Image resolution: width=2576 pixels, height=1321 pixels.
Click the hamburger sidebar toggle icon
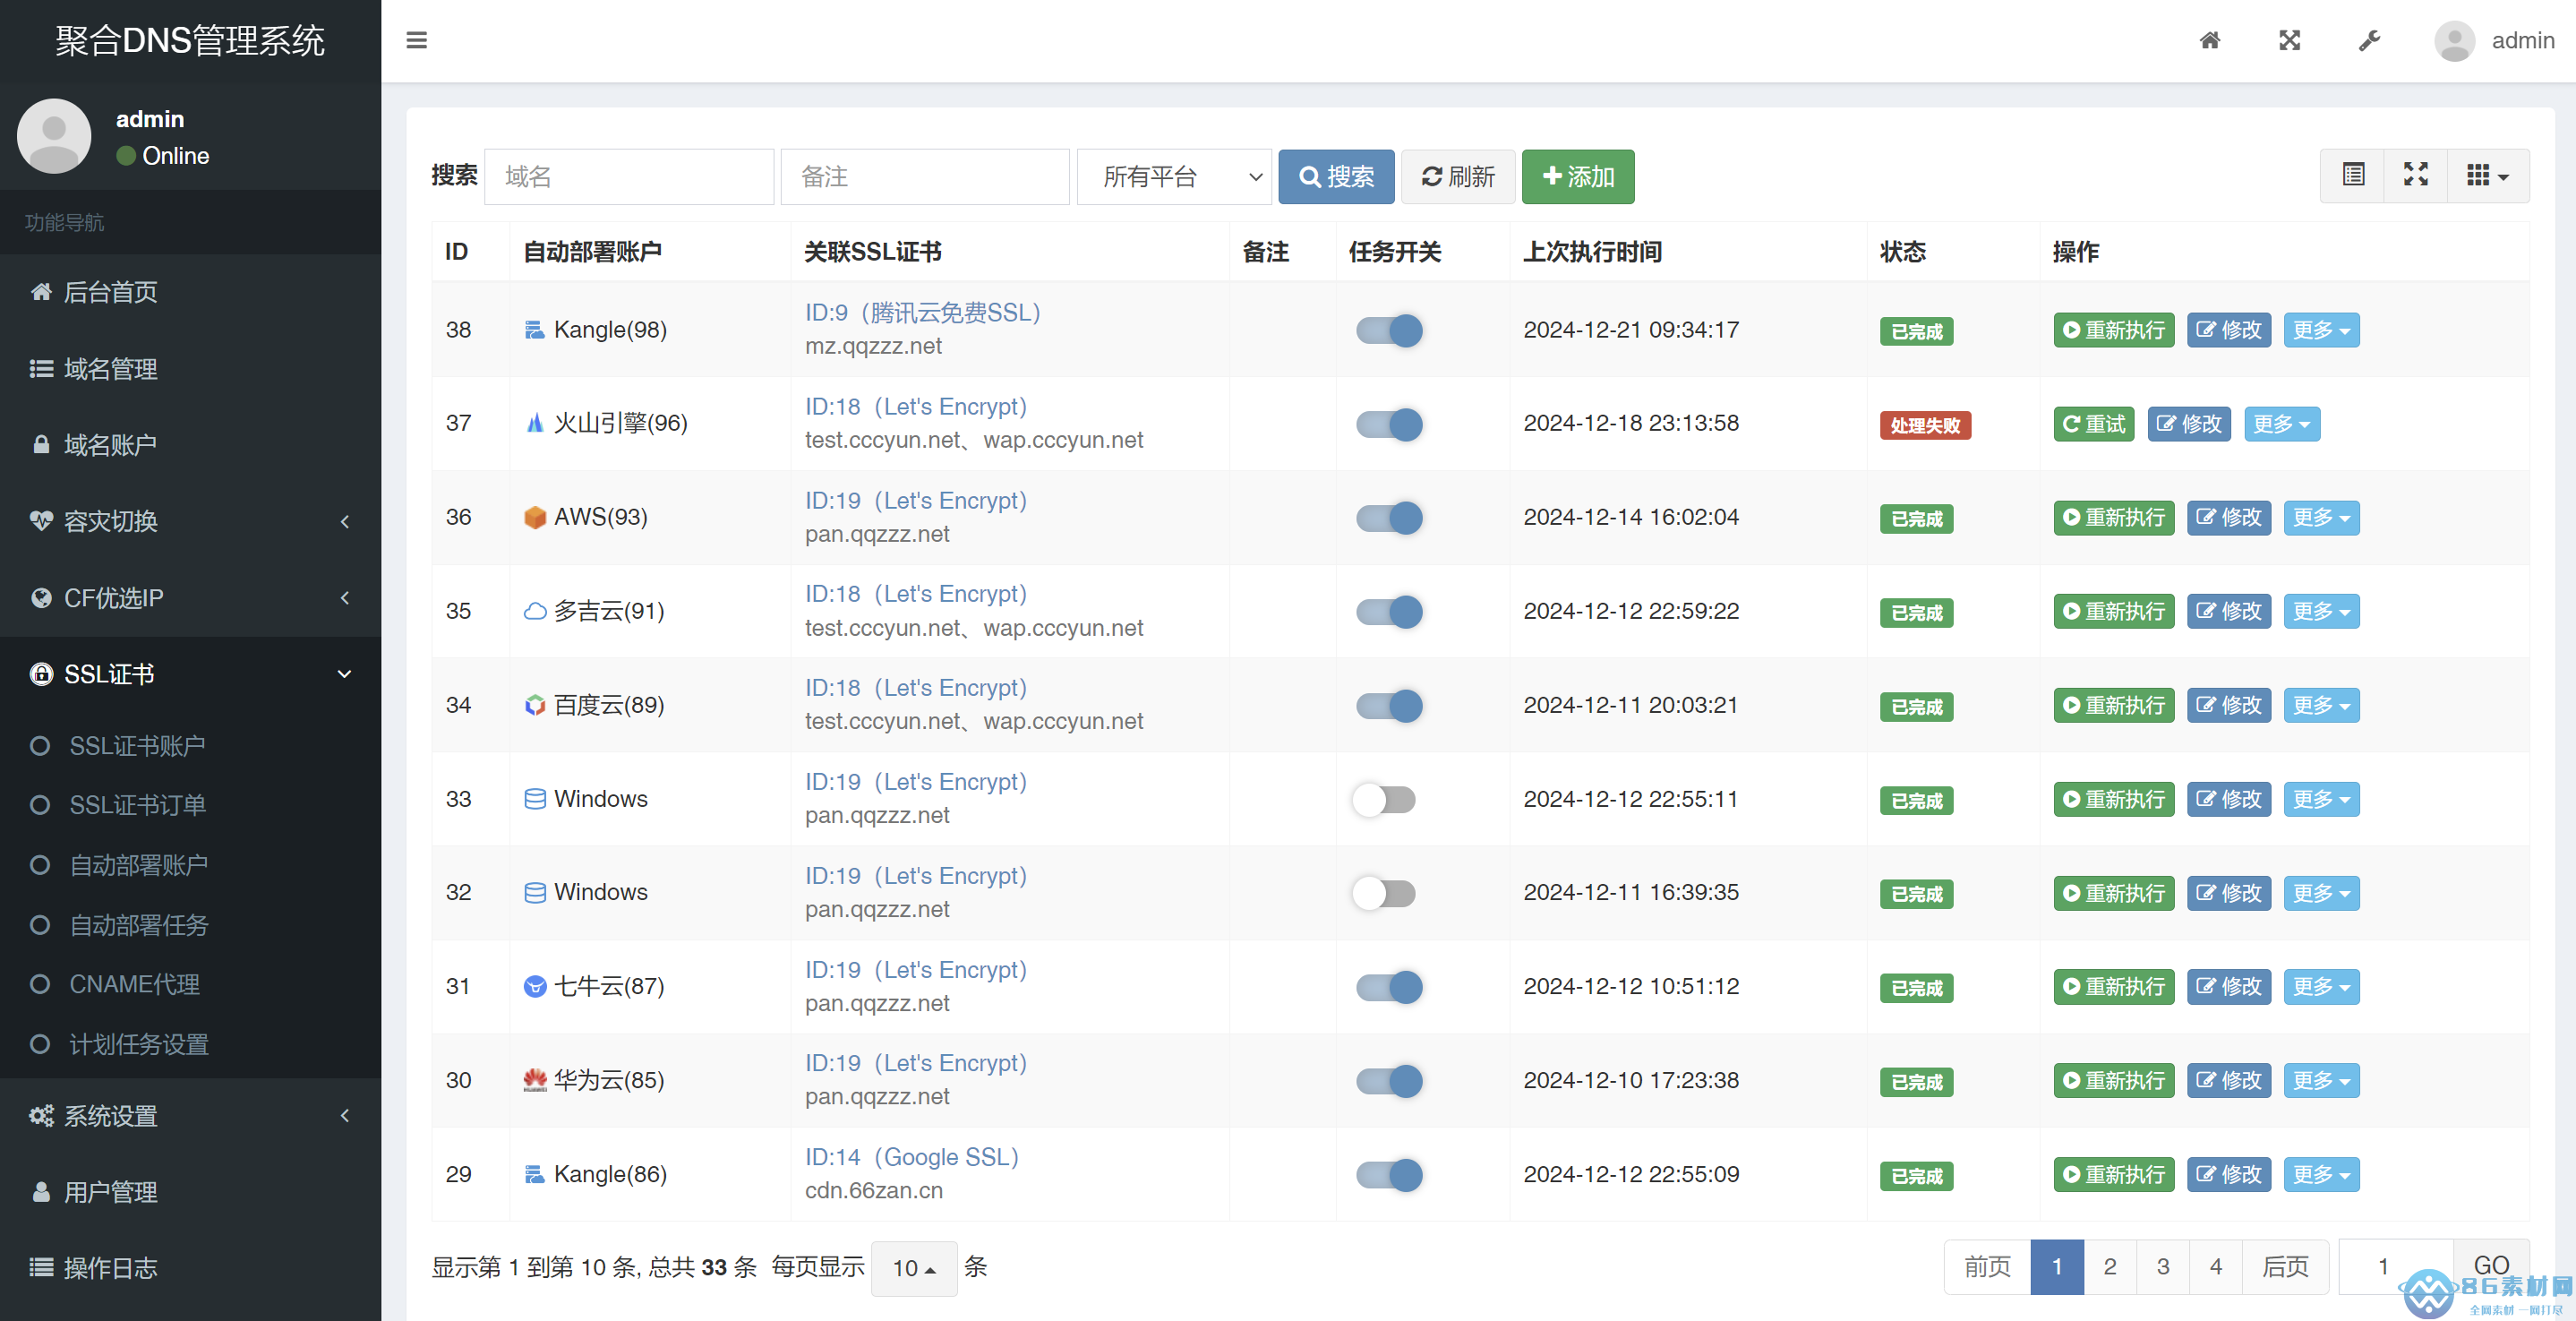pos(416,40)
